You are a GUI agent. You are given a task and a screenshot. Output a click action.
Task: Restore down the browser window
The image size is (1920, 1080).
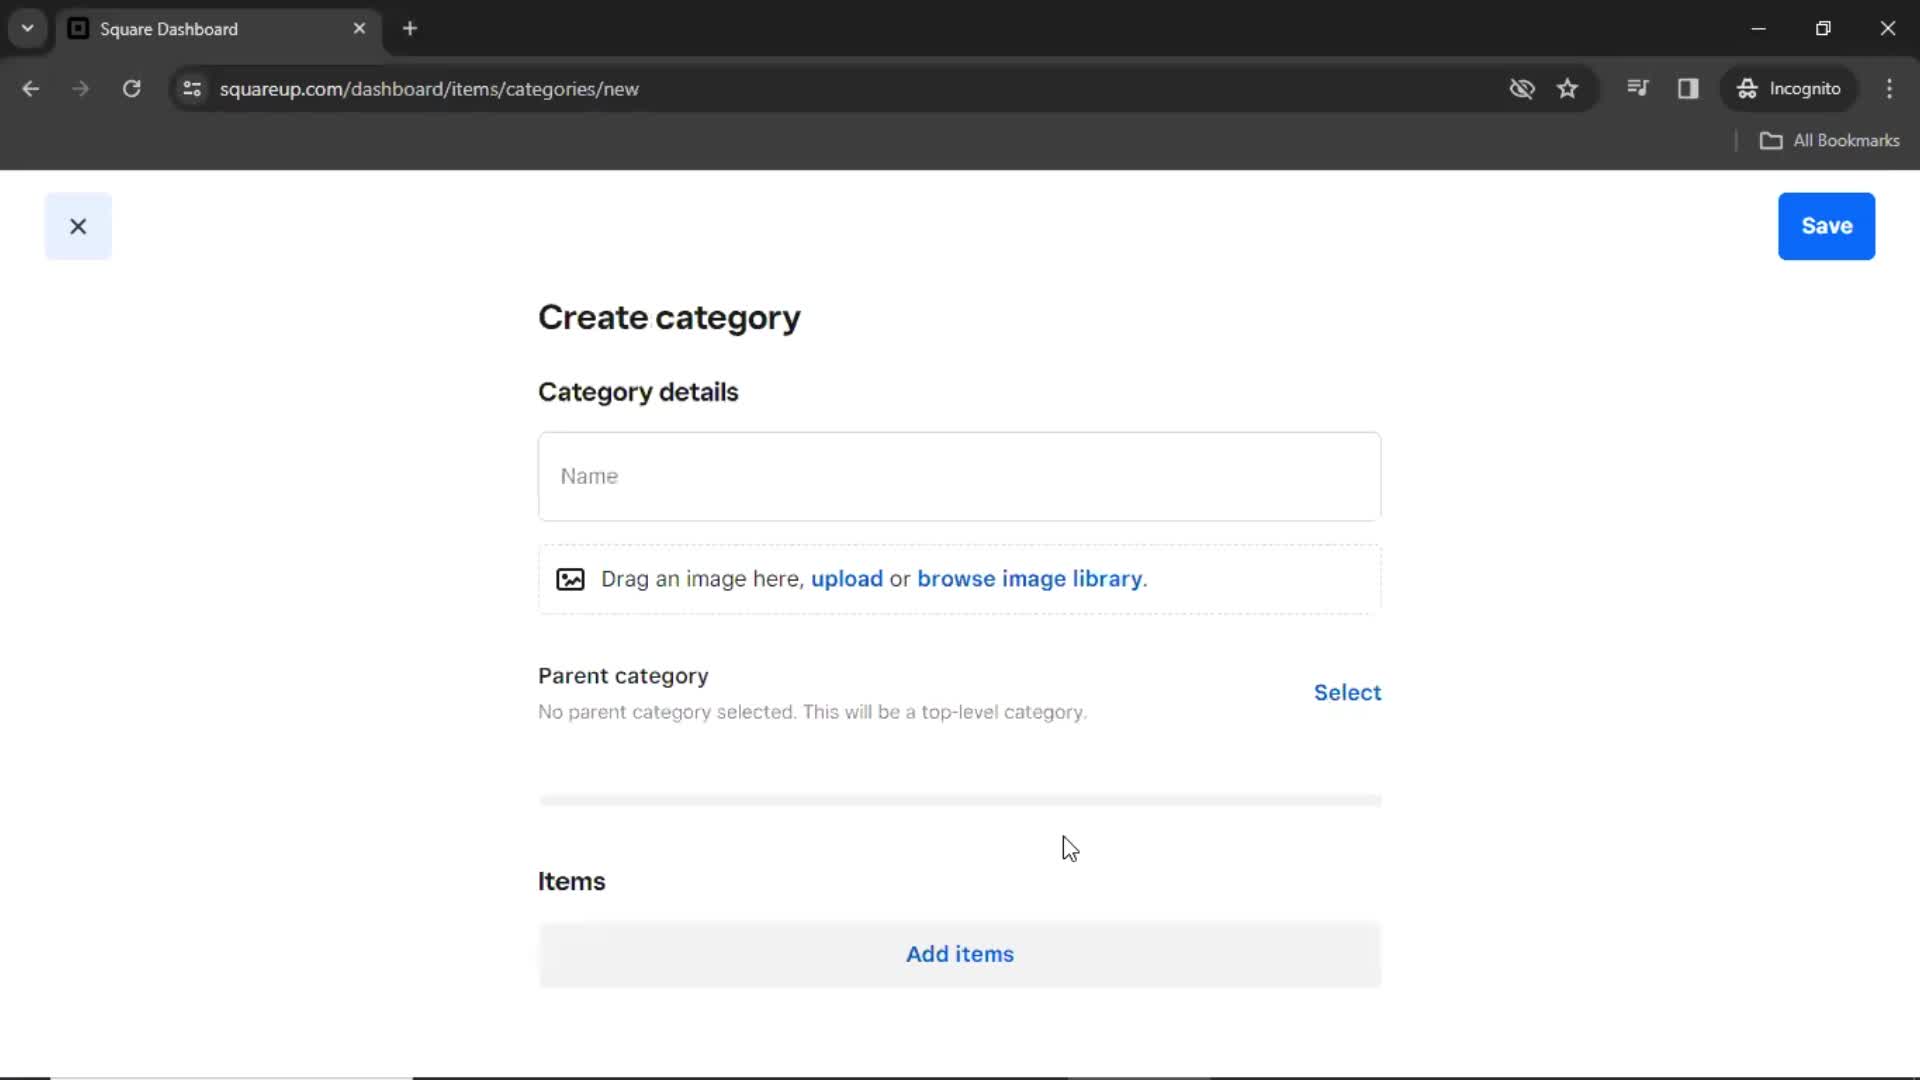[1823, 29]
